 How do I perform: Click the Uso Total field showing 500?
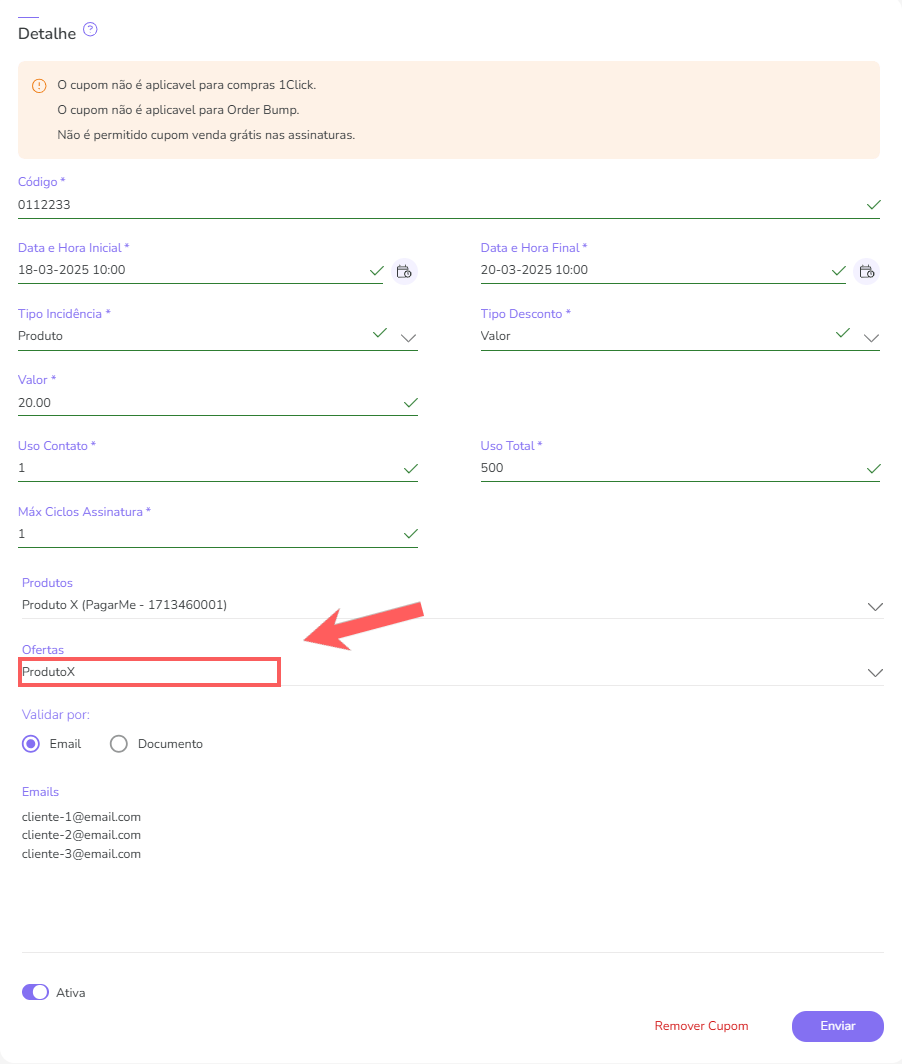(660, 468)
